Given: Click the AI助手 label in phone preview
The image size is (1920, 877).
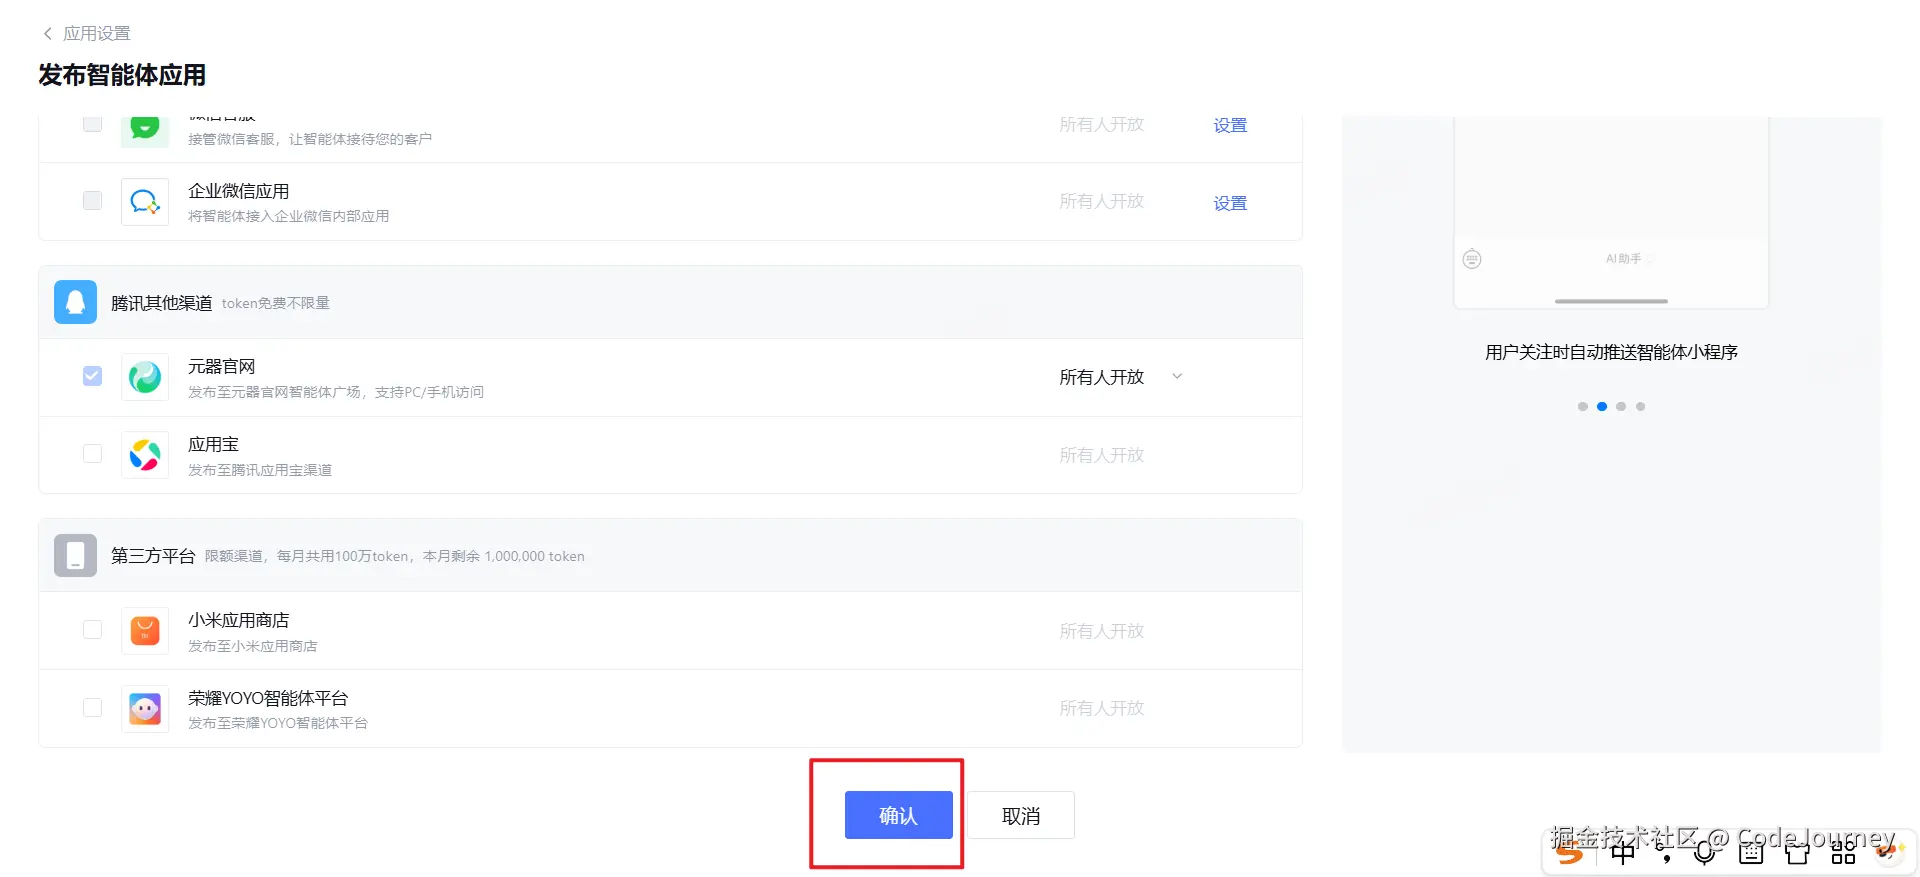Looking at the screenshot, I should 1623,259.
